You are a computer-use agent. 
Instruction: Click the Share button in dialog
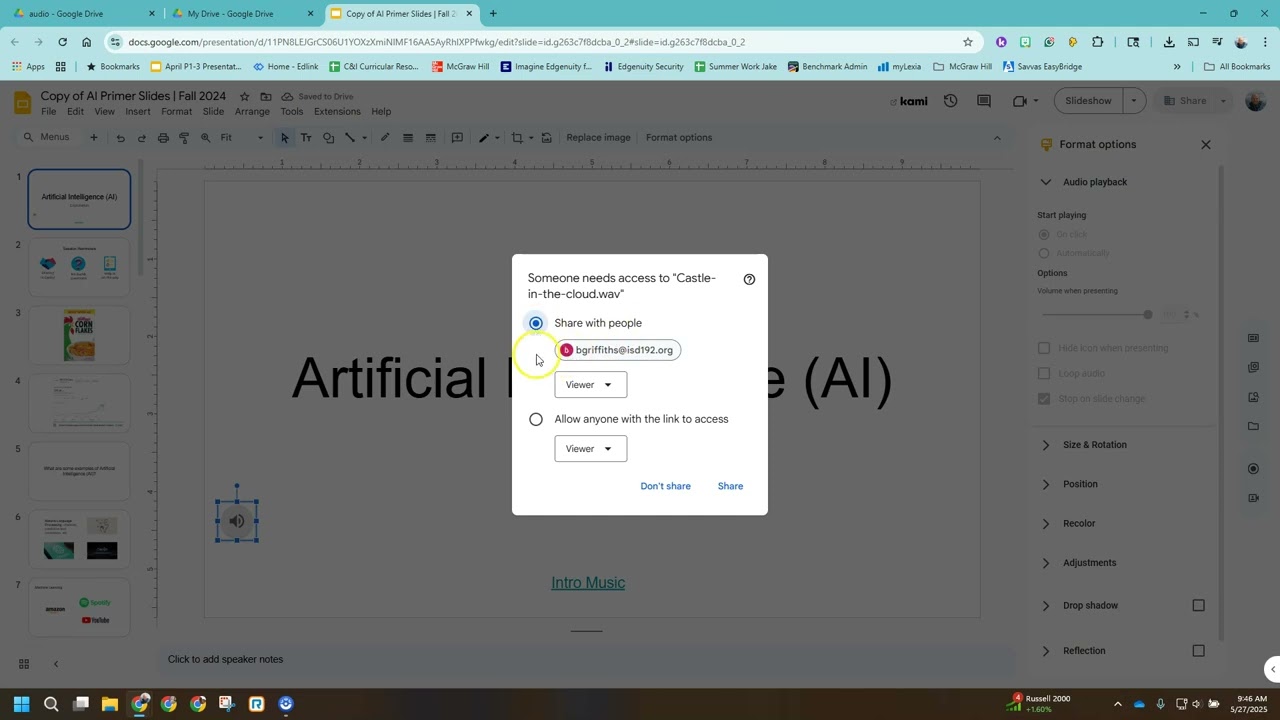pos(730,486)
